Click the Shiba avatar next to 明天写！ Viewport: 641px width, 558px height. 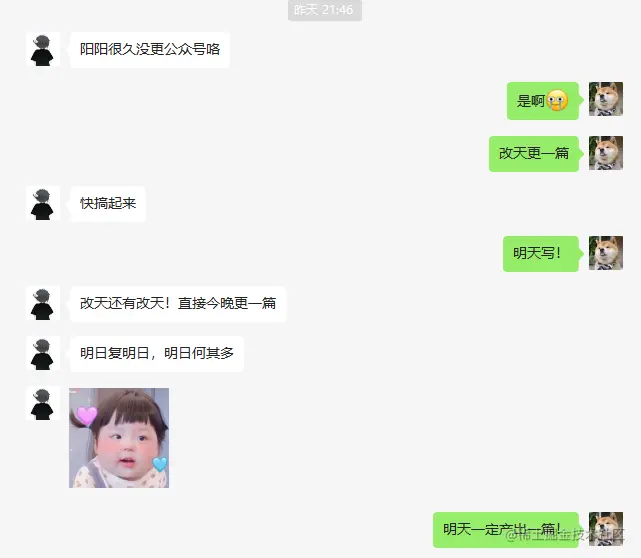(606, 253)
